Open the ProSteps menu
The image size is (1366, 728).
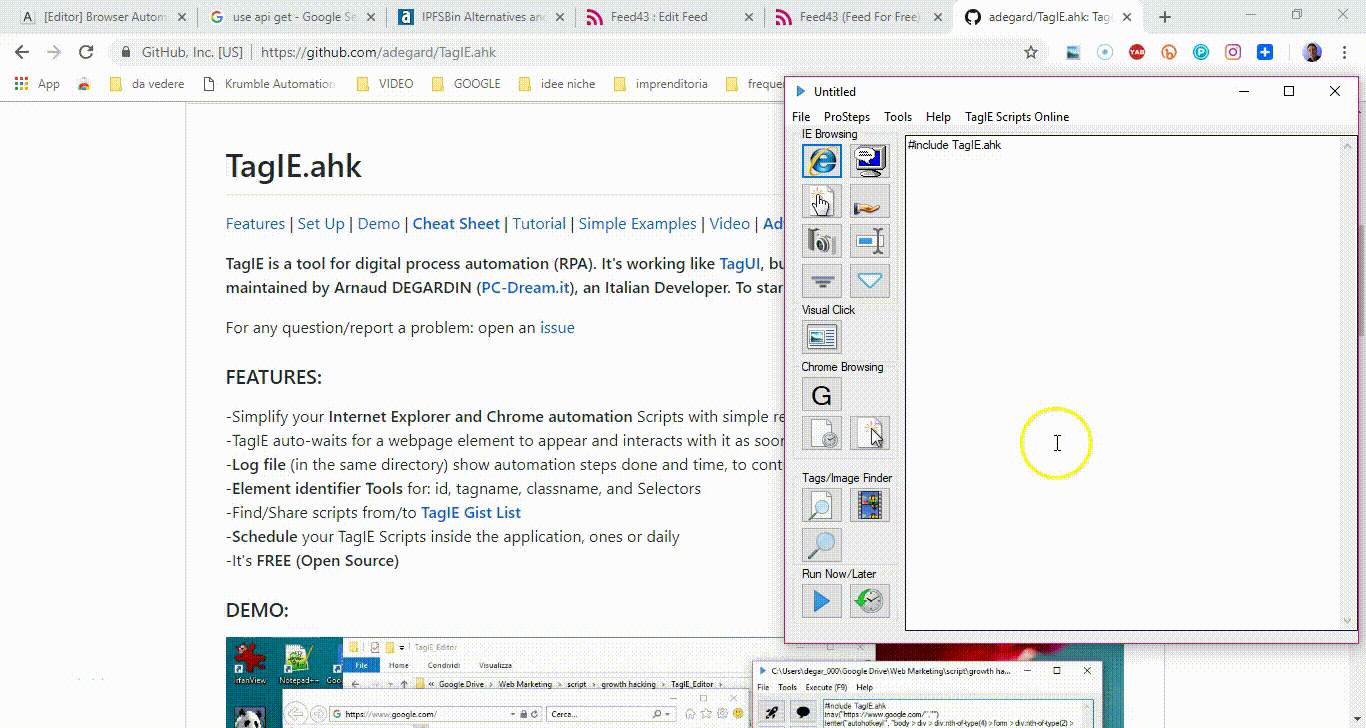point(847,117)
